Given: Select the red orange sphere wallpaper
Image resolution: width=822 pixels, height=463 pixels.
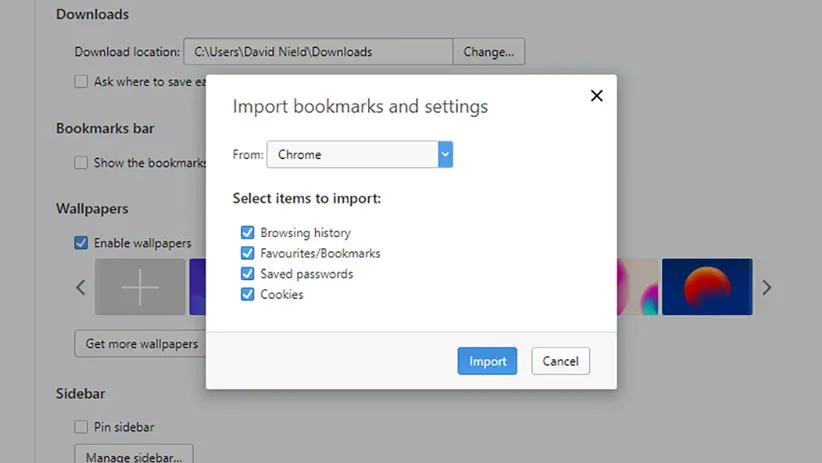Looking at the screenshot, I should click(707, 287).
